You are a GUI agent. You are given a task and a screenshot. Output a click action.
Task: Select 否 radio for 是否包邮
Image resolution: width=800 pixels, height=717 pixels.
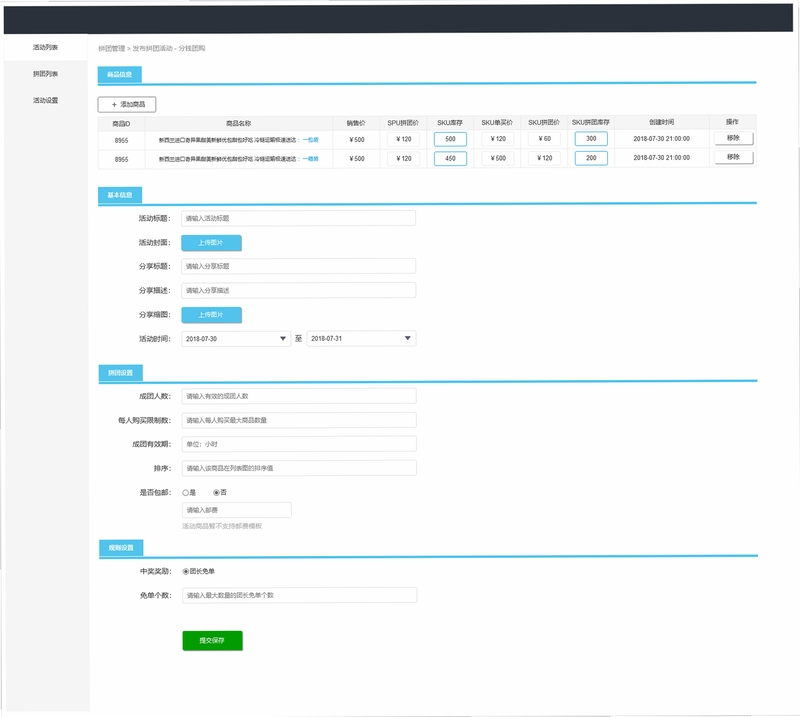216,493
